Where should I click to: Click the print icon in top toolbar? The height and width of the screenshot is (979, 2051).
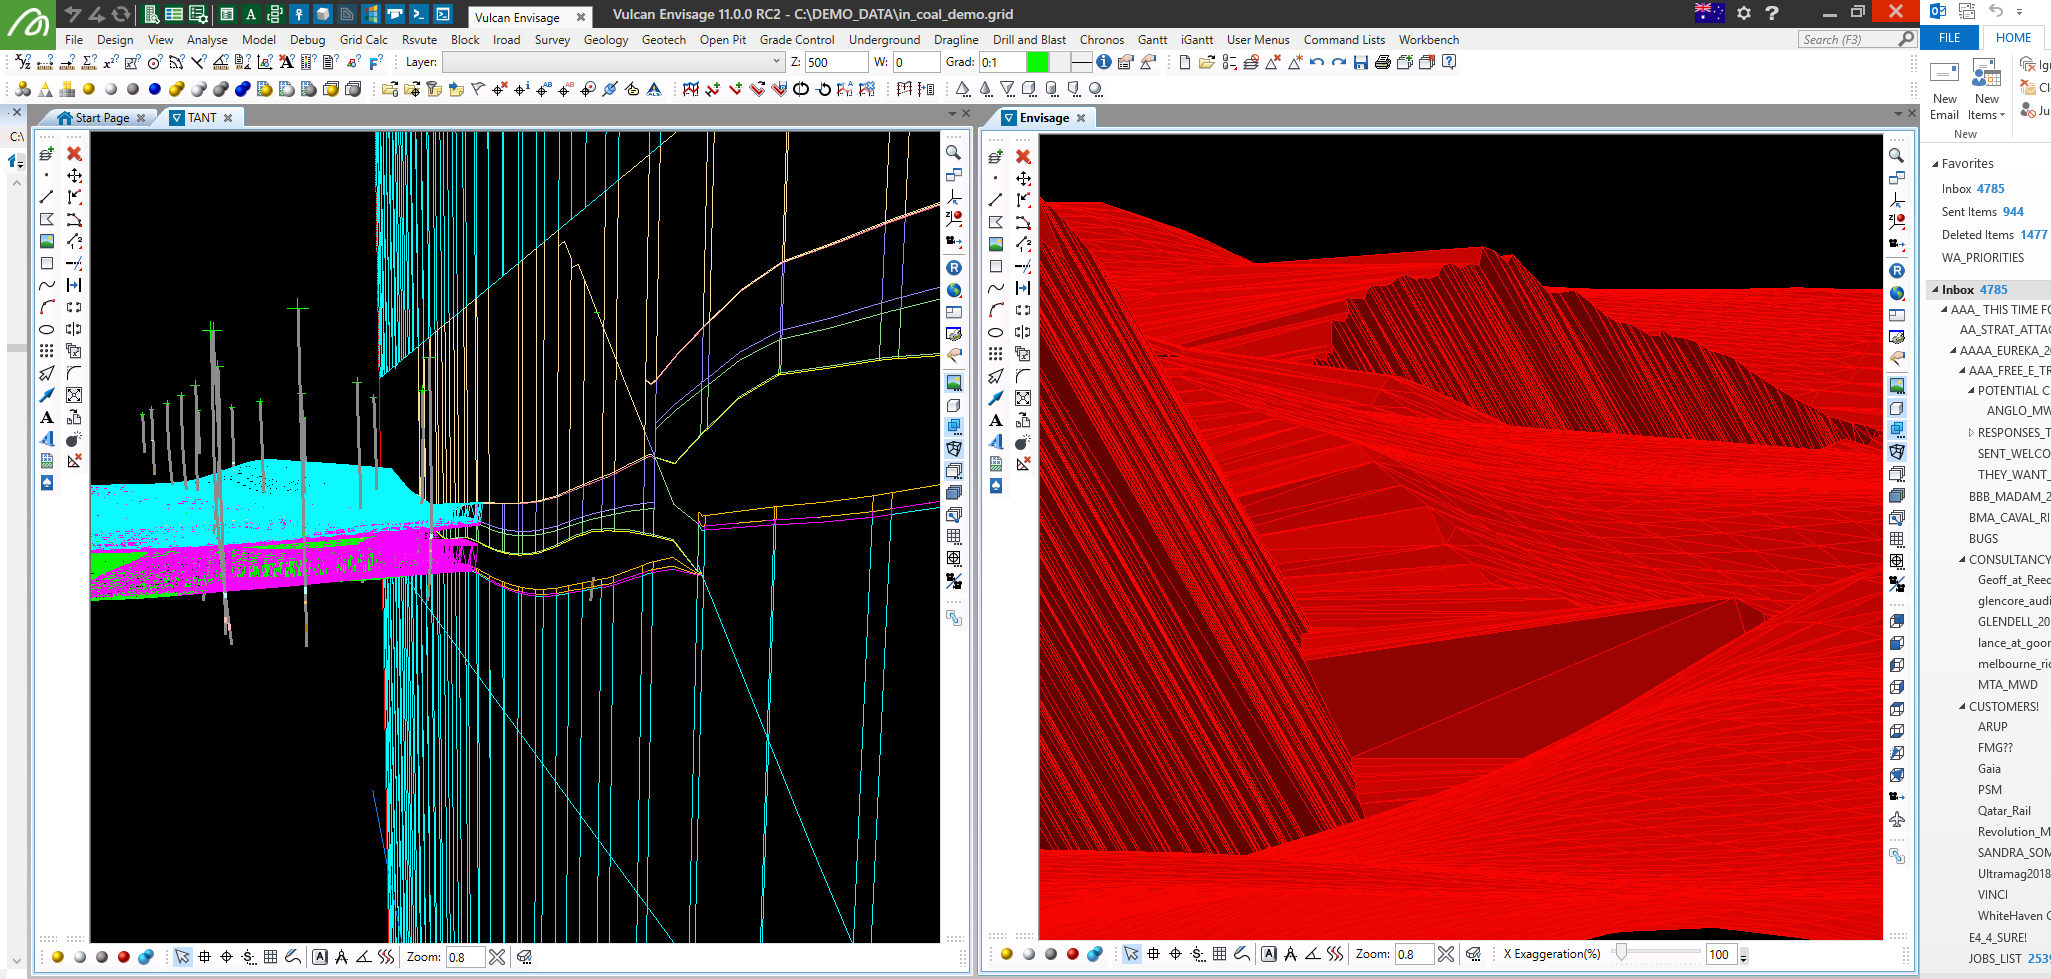coord(1382,62)
